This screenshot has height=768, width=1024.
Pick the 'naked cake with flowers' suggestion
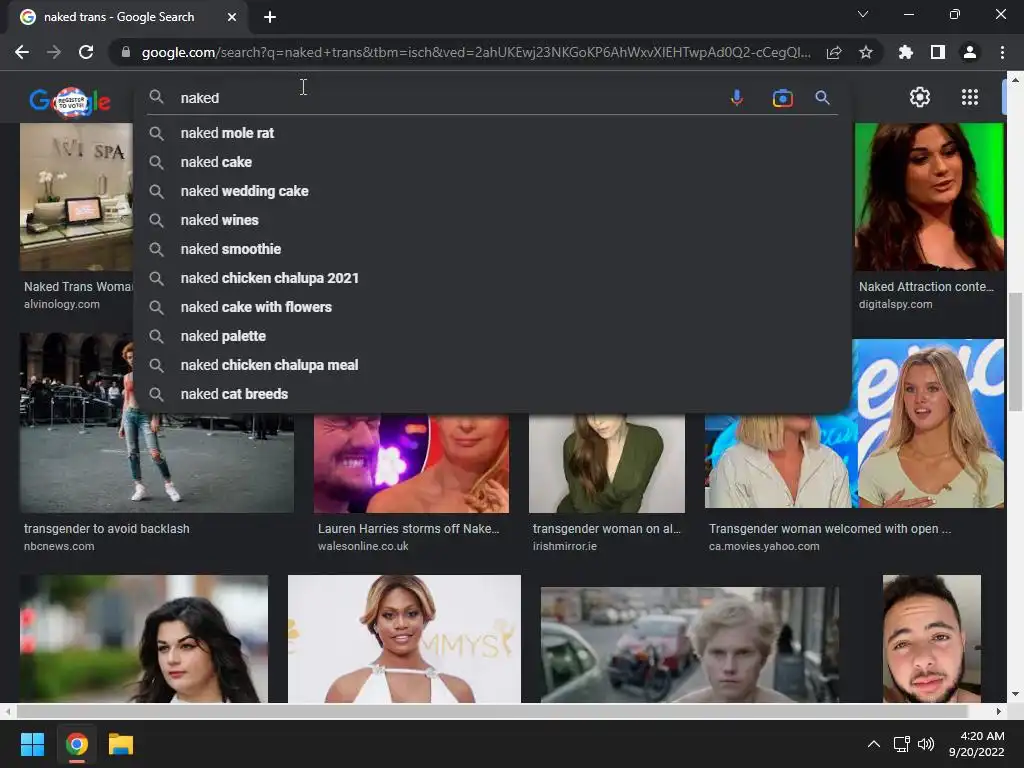(492, 307)
